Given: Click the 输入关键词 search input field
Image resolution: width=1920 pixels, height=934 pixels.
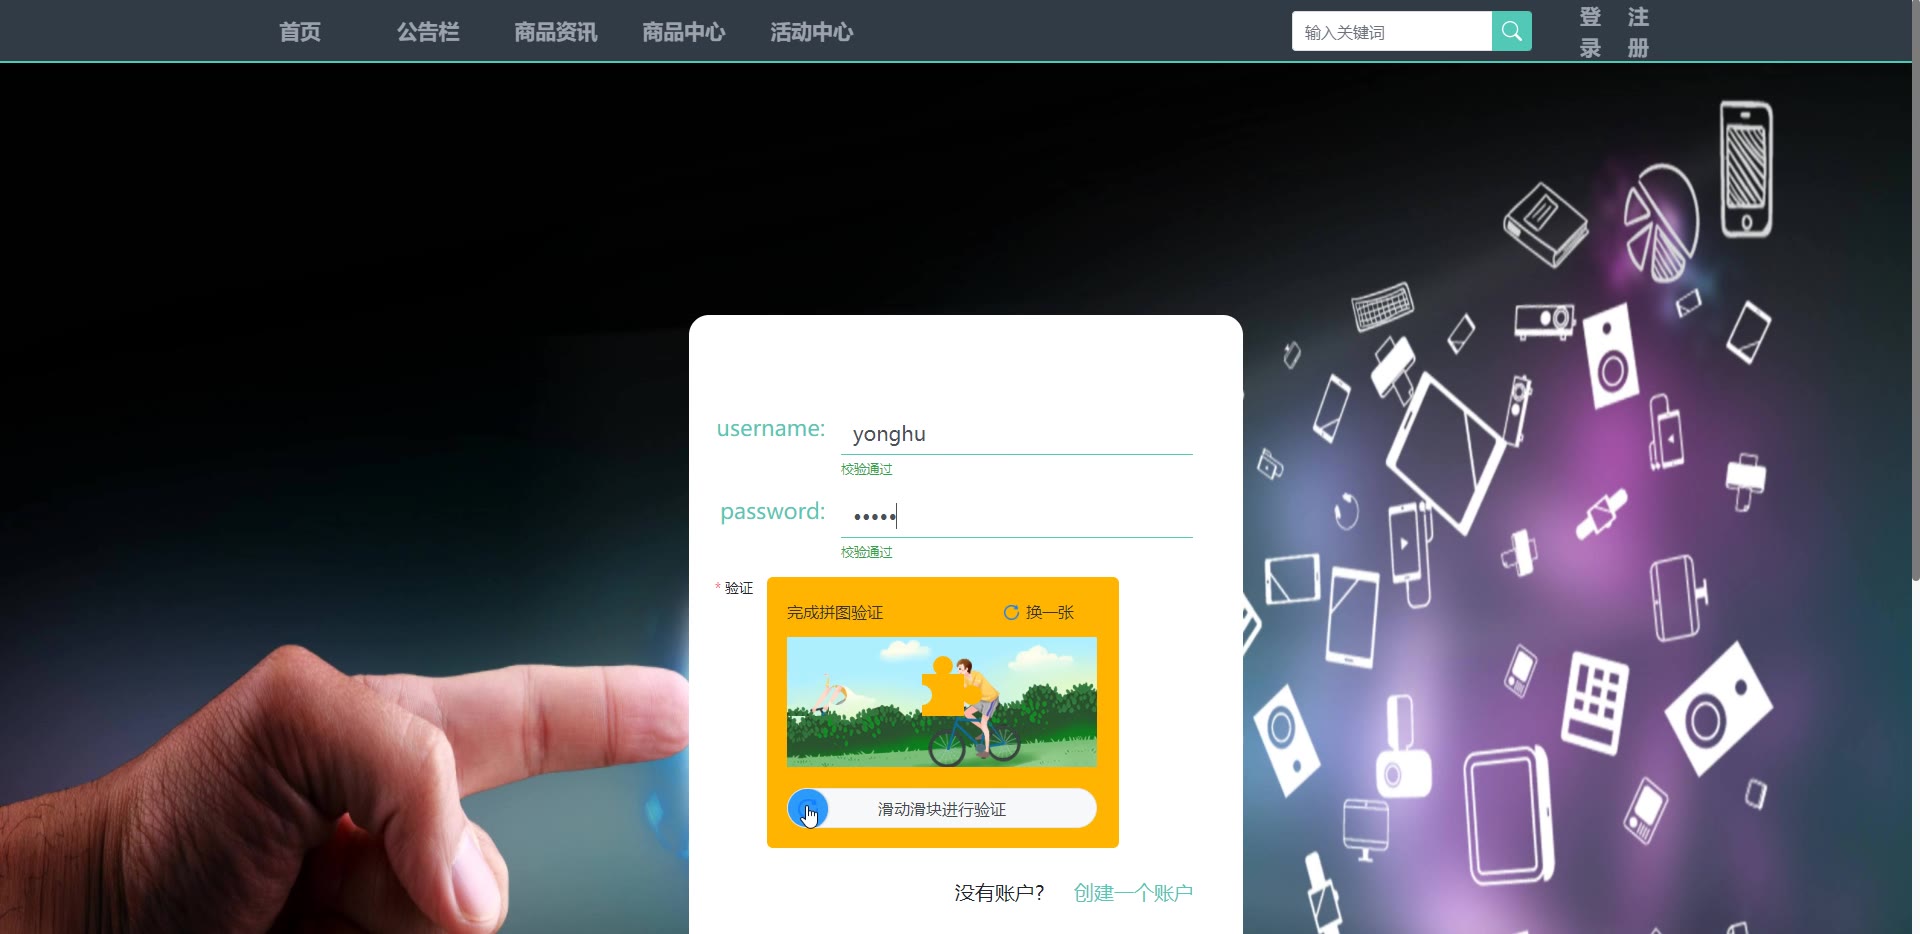Looking at the screenshot, I should pyautogui.click(x=1392, y=32).
